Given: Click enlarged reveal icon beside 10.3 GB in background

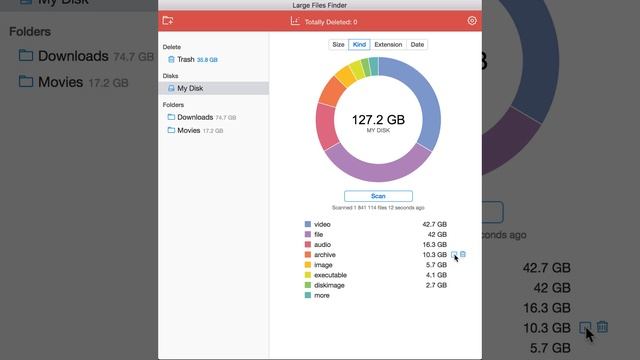Looking at the screenshot, I should click(x=585, y=327).
